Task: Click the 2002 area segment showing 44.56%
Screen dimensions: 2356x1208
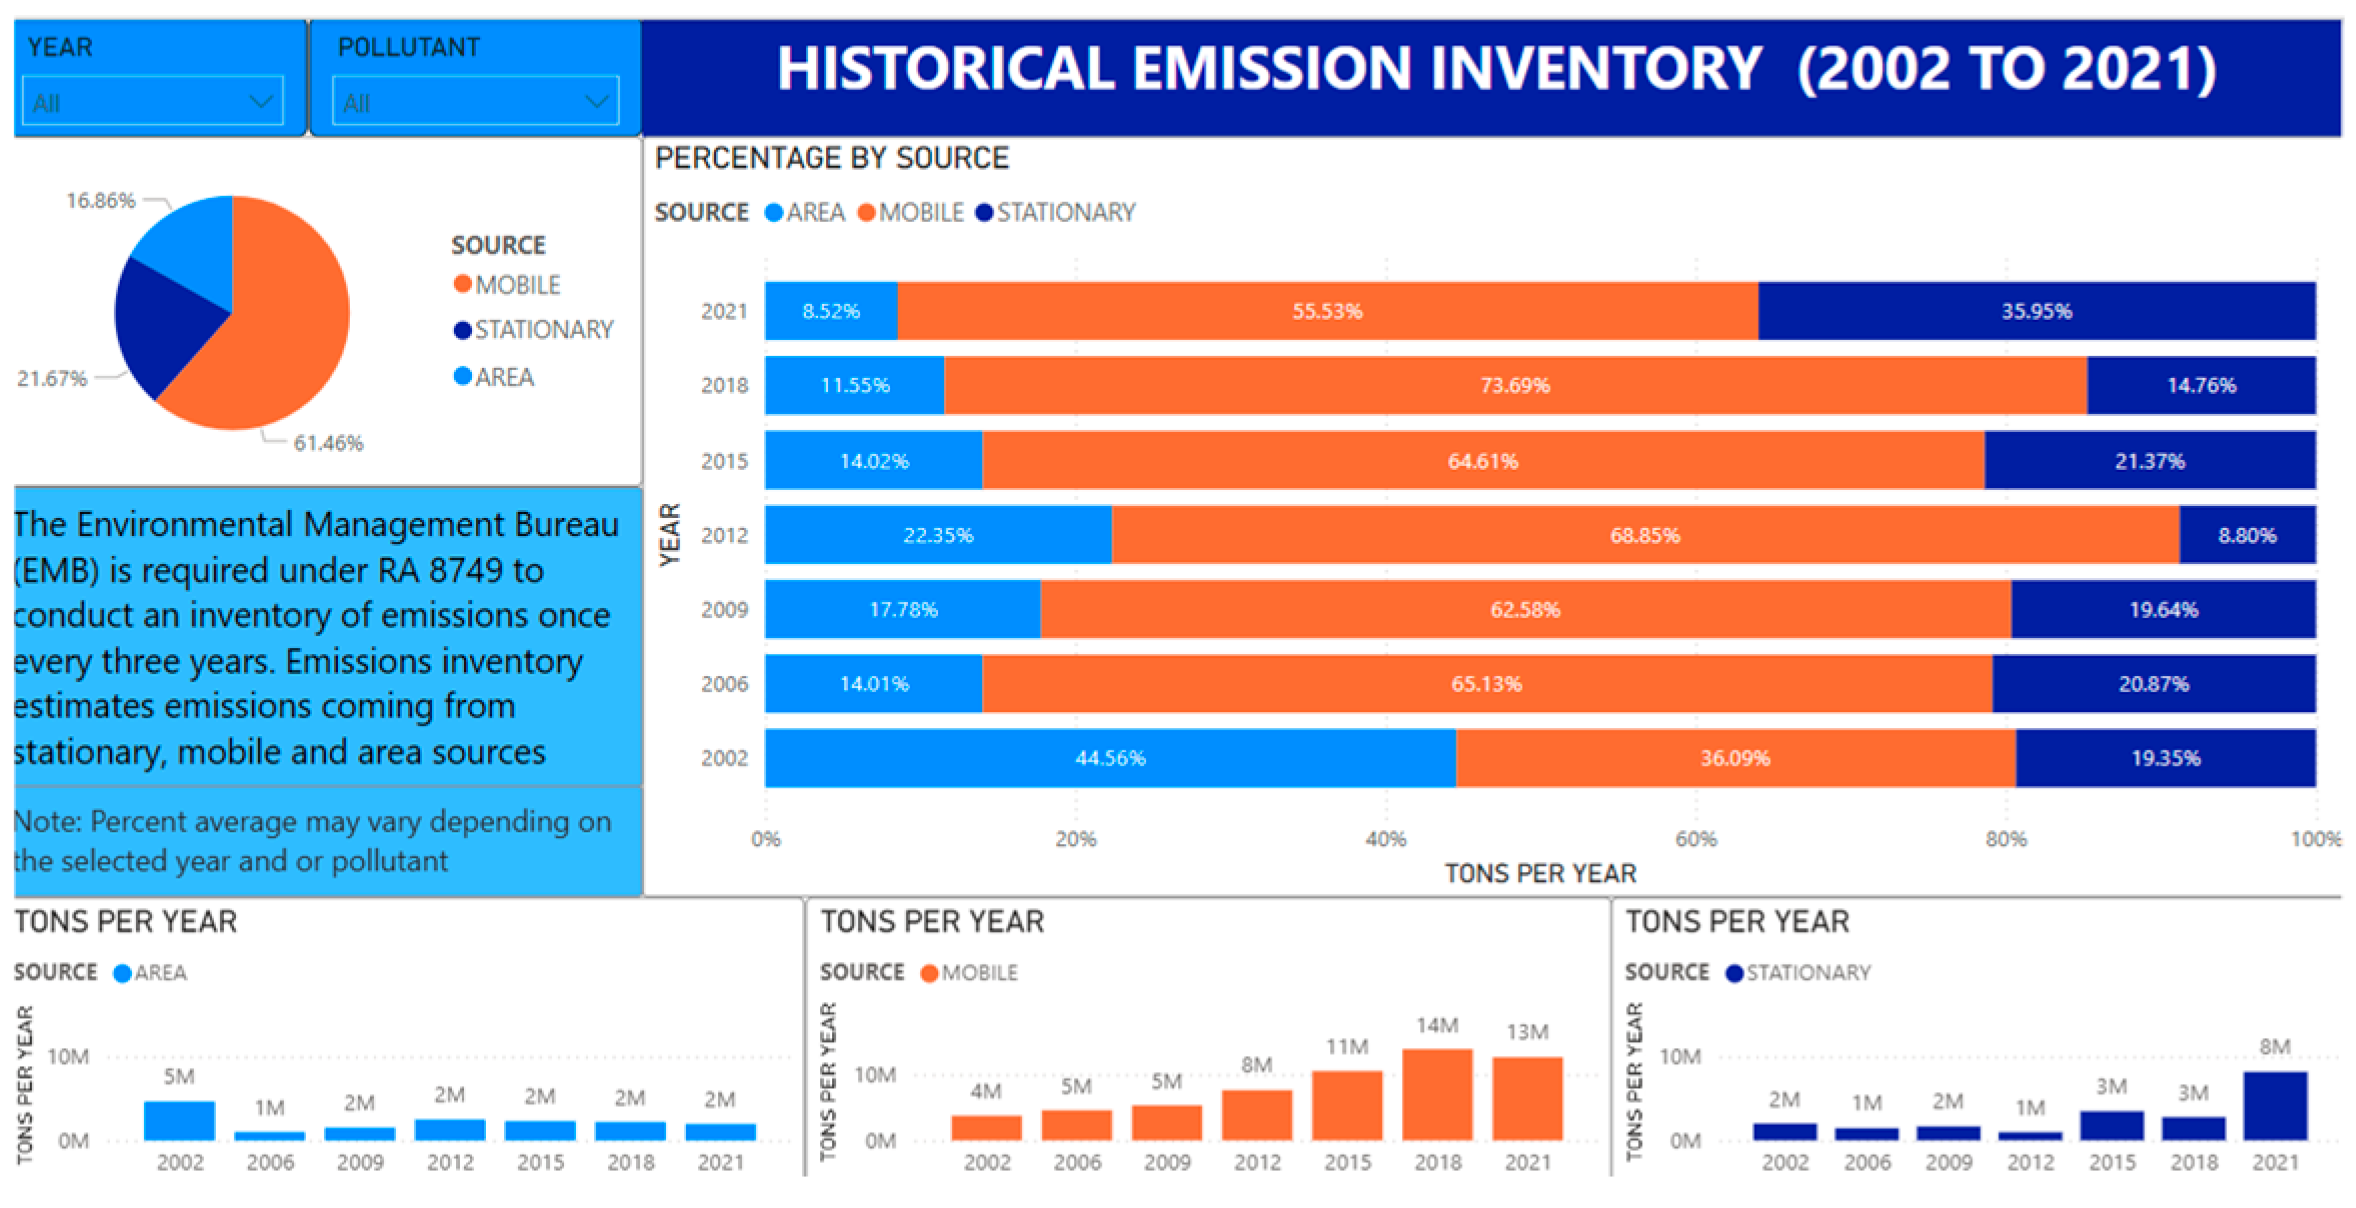Action: [x=1111, y=758]
